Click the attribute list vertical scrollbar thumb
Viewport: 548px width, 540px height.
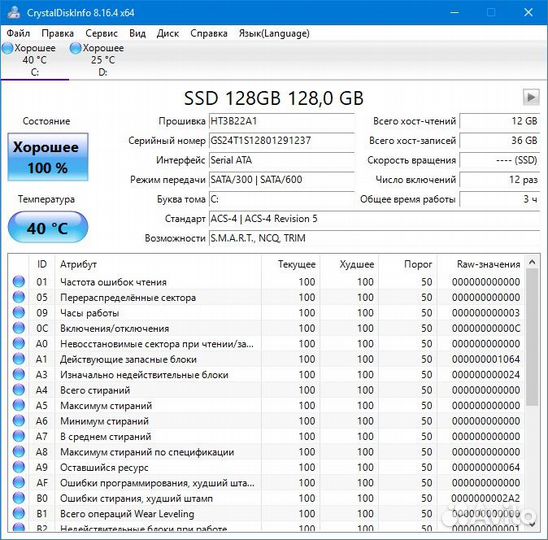tap(532, 337)
